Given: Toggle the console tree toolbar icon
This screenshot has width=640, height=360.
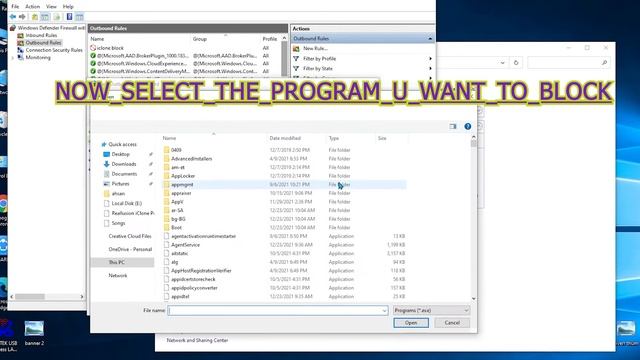Looking at the screenshot, I should (x=45, y=17).
